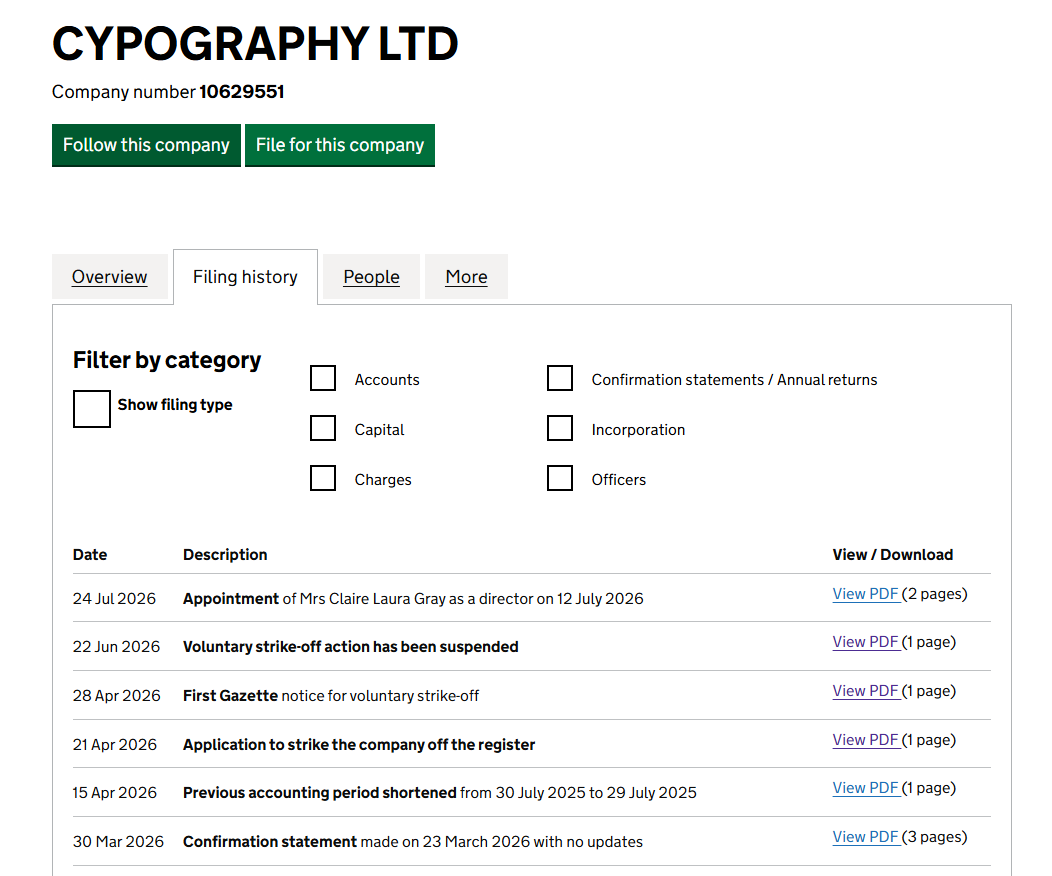
Task: Open the More tab
Action: click(466, 276)
